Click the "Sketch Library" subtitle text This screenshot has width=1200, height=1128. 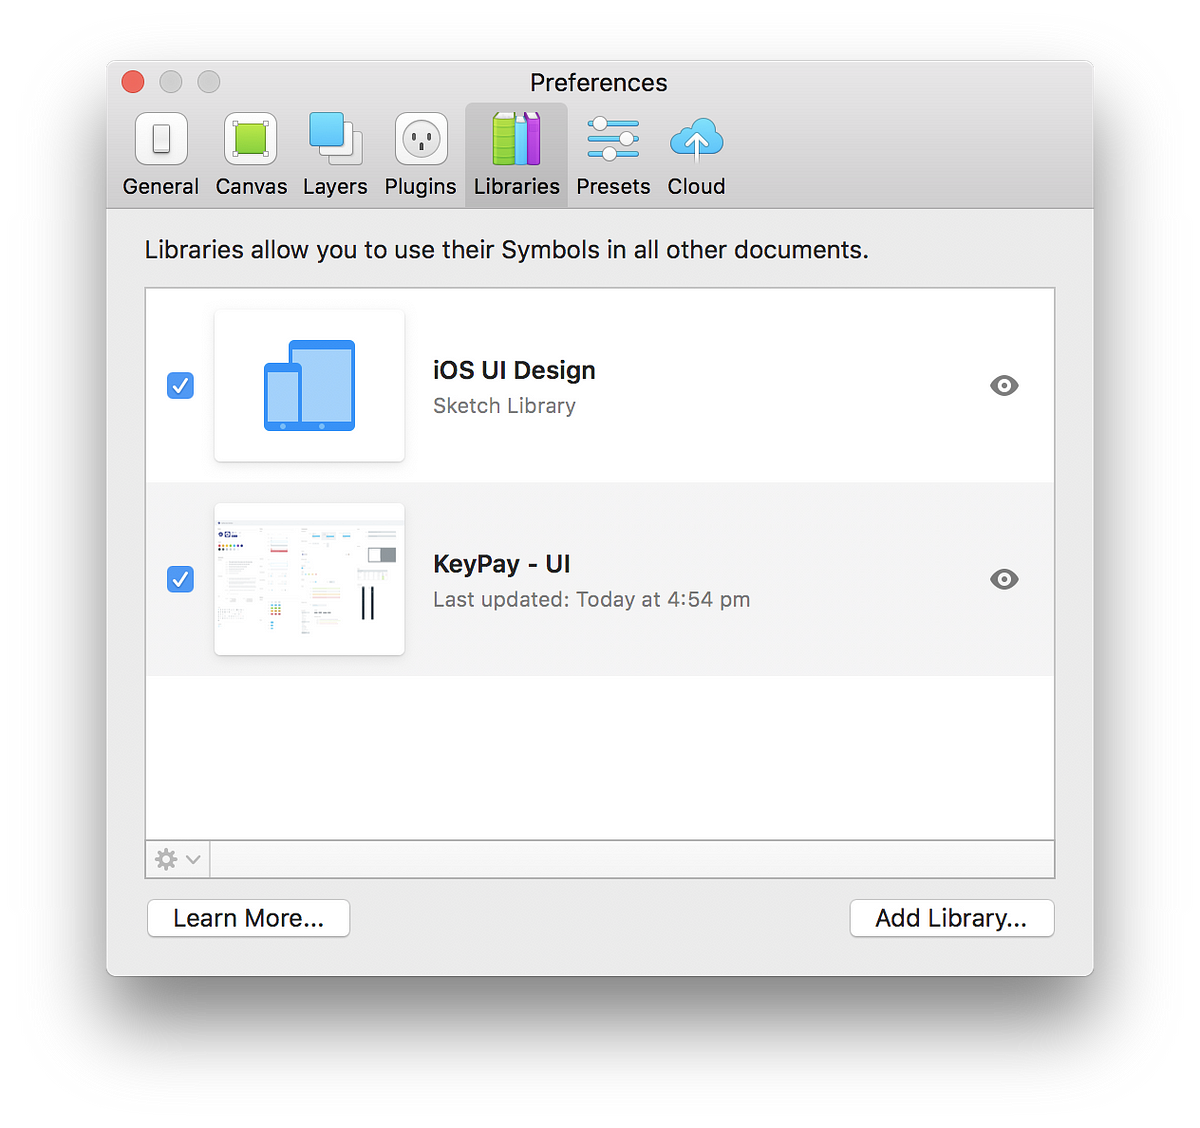click(504, 406)
